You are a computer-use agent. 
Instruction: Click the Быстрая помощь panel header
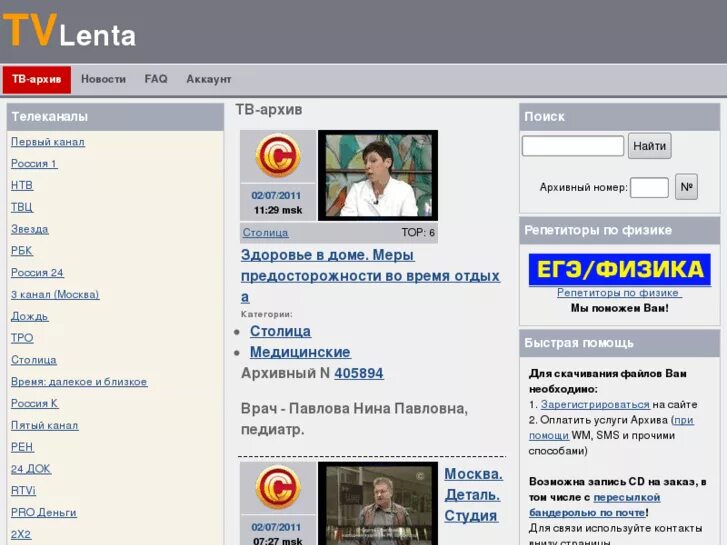(619, 343)
